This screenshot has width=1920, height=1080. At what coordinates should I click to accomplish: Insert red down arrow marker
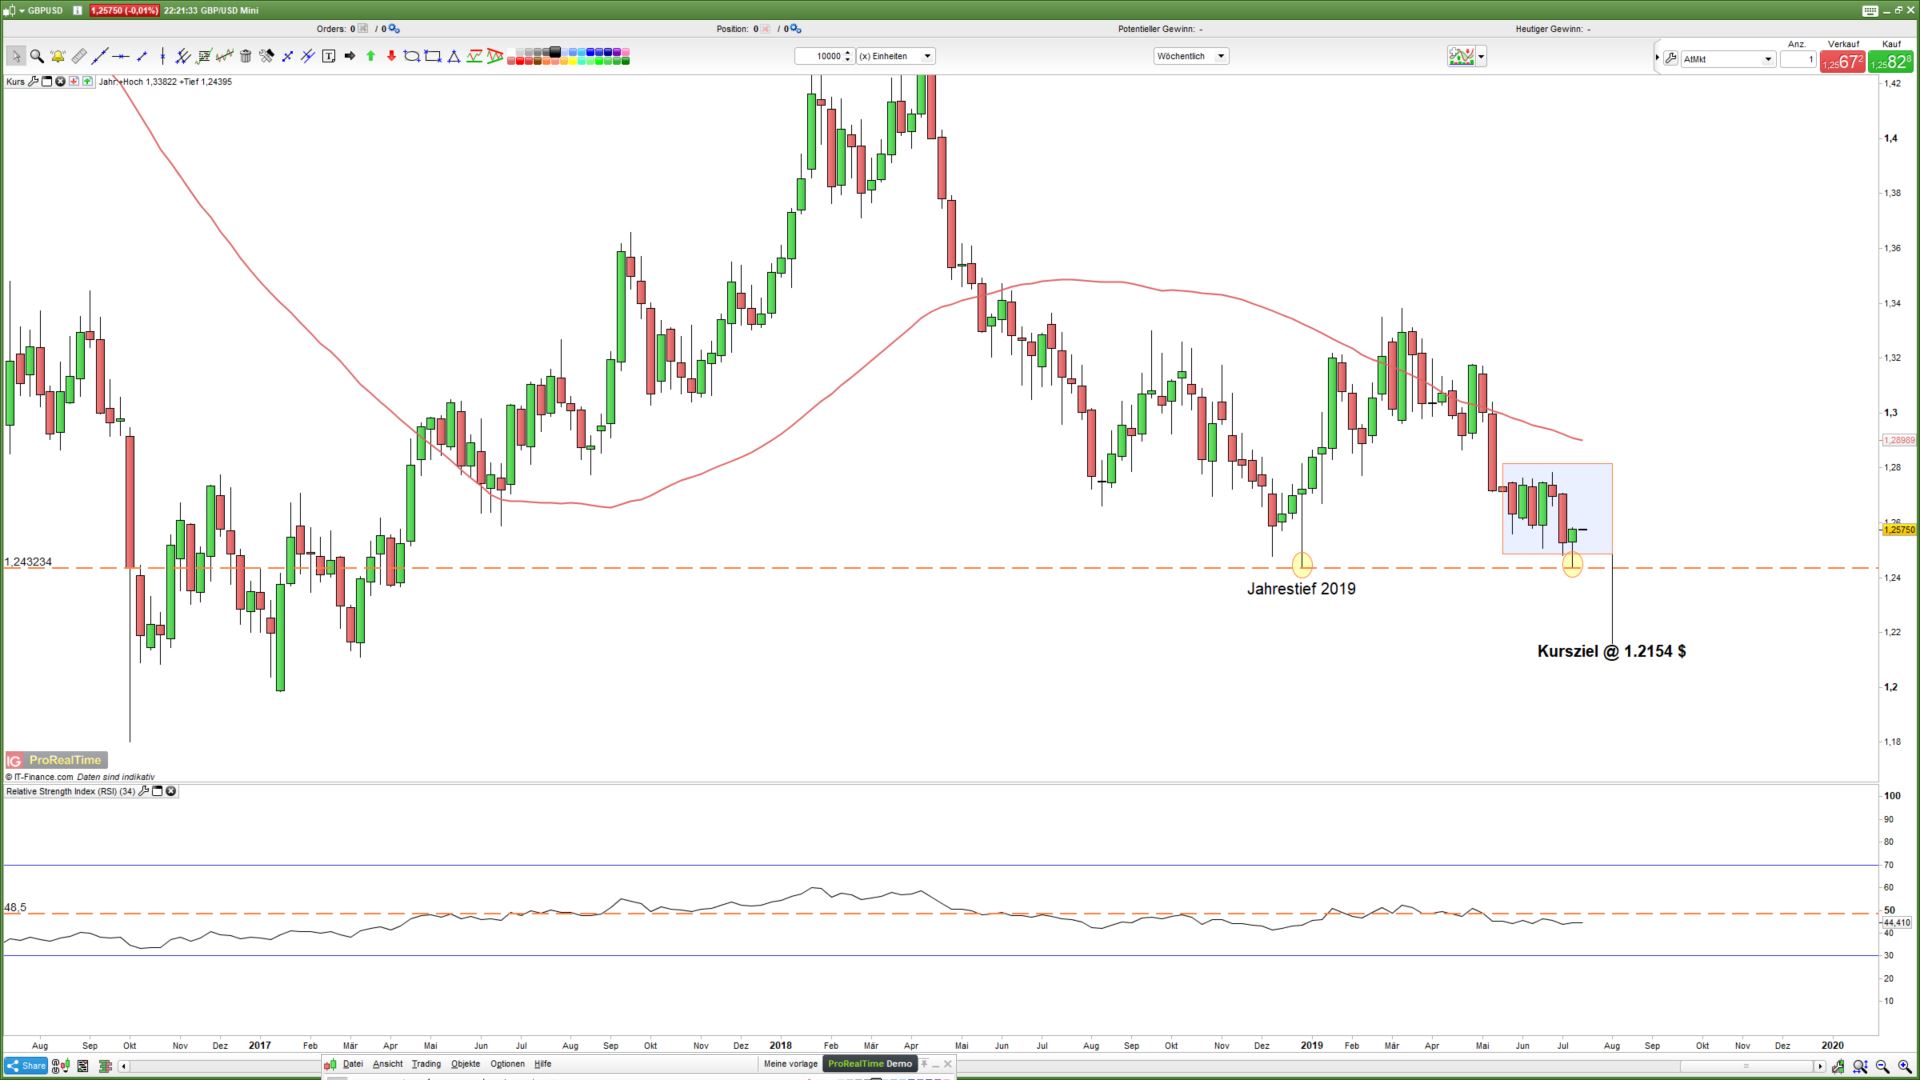tap(392, 56)
